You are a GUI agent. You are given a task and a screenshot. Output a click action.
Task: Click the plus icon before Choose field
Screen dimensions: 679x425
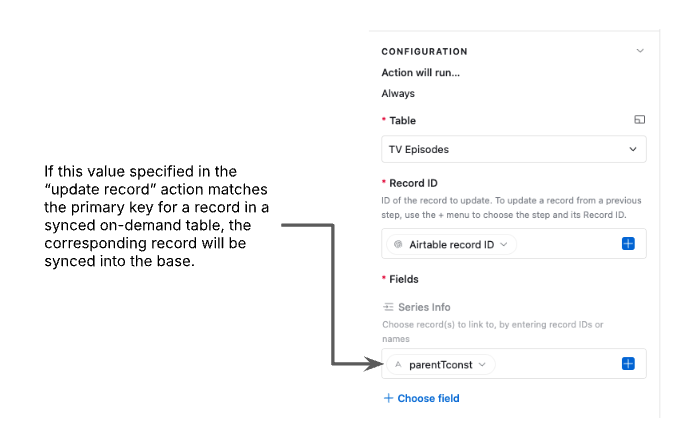388,398
